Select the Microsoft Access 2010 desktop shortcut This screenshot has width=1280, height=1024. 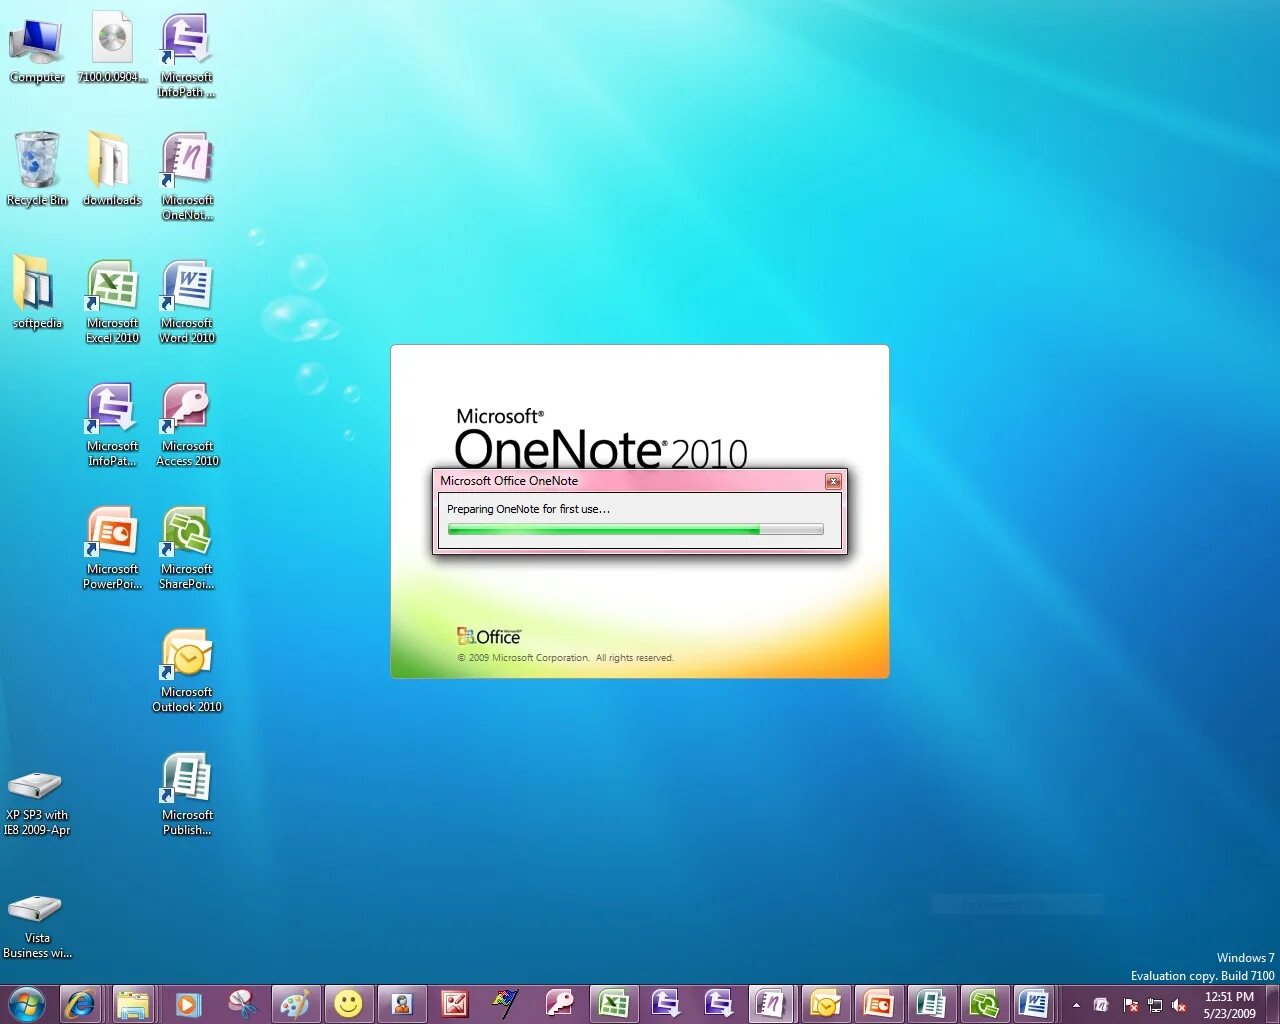(x=187, y=424)
